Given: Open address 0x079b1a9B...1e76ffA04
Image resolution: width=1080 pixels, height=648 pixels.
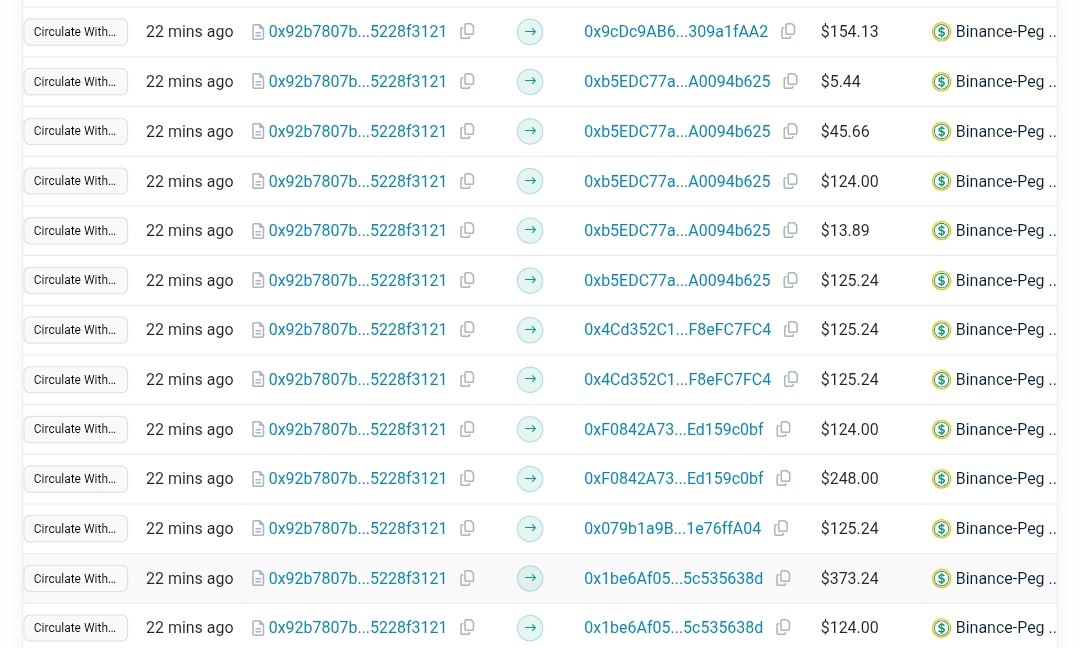Looking at the screenshot, I should click(672, 528).
